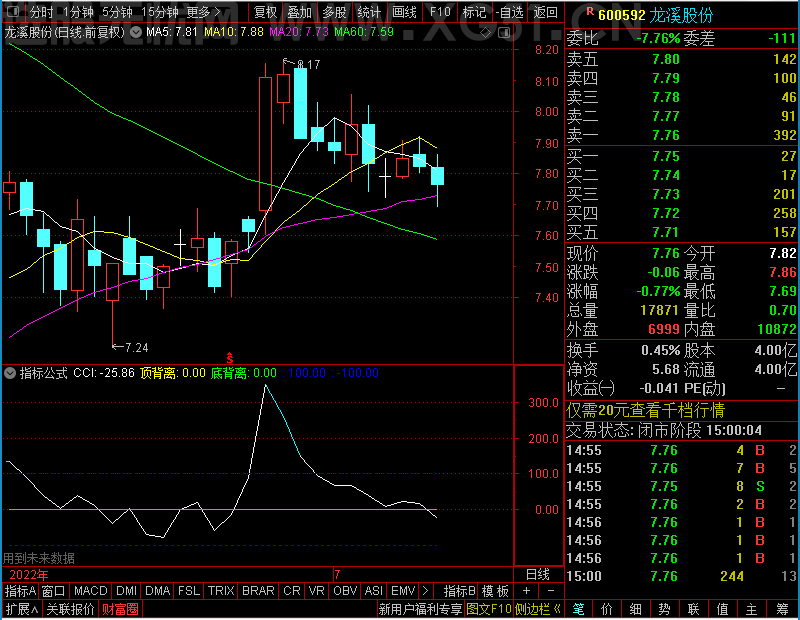800x620 pixels.
Task: Switch indicator to ASI
Action: (x=373, y=591)
